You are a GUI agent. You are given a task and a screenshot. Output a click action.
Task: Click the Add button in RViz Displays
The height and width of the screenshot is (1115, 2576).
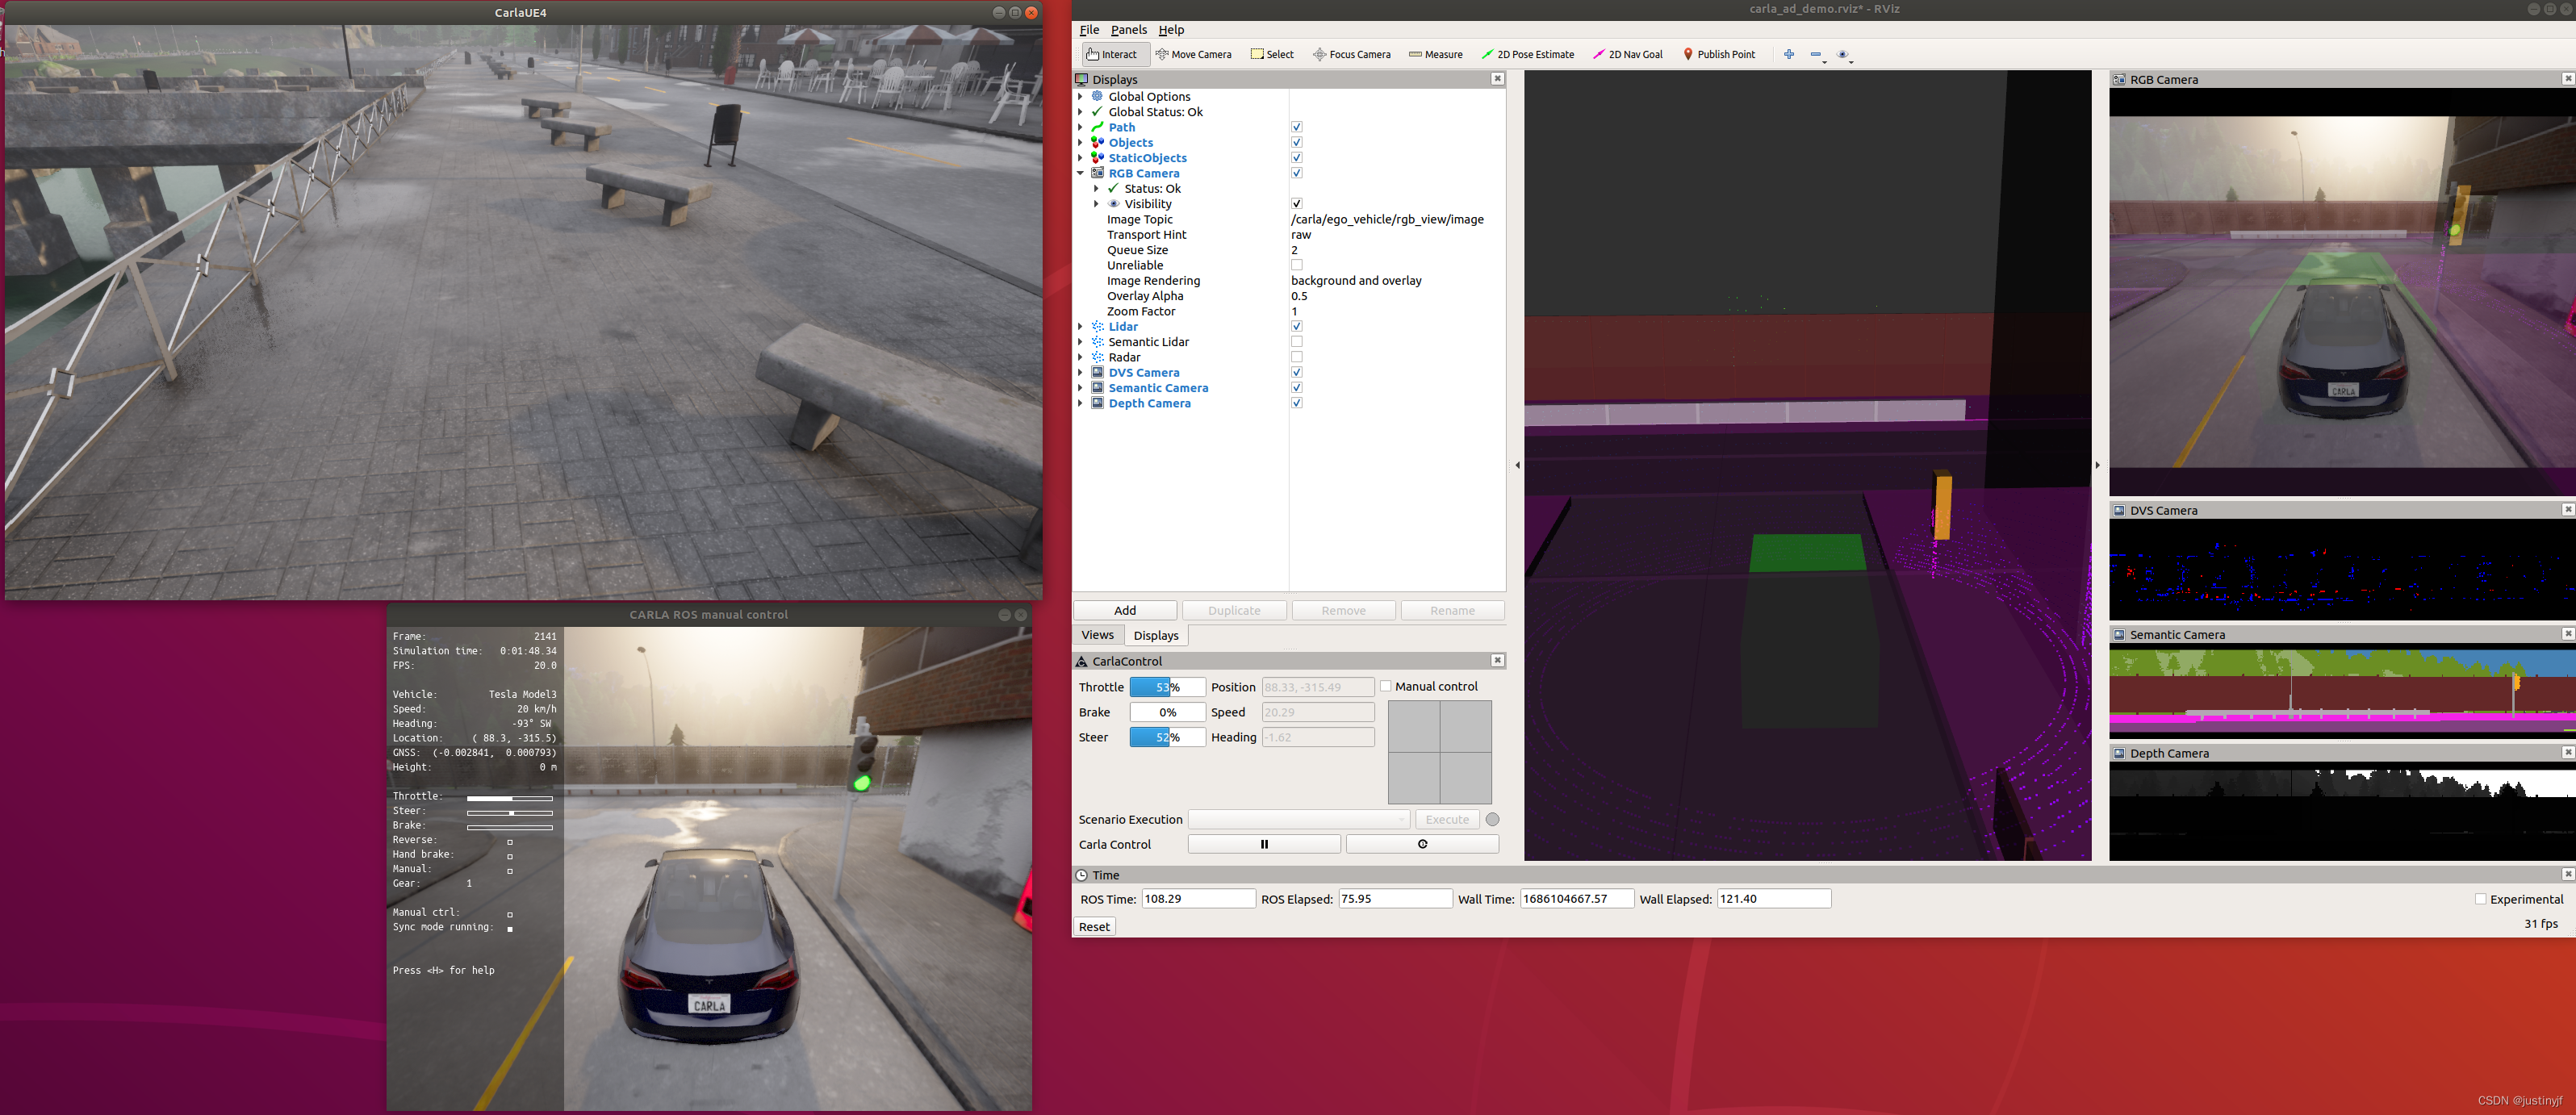point(1125,608)
